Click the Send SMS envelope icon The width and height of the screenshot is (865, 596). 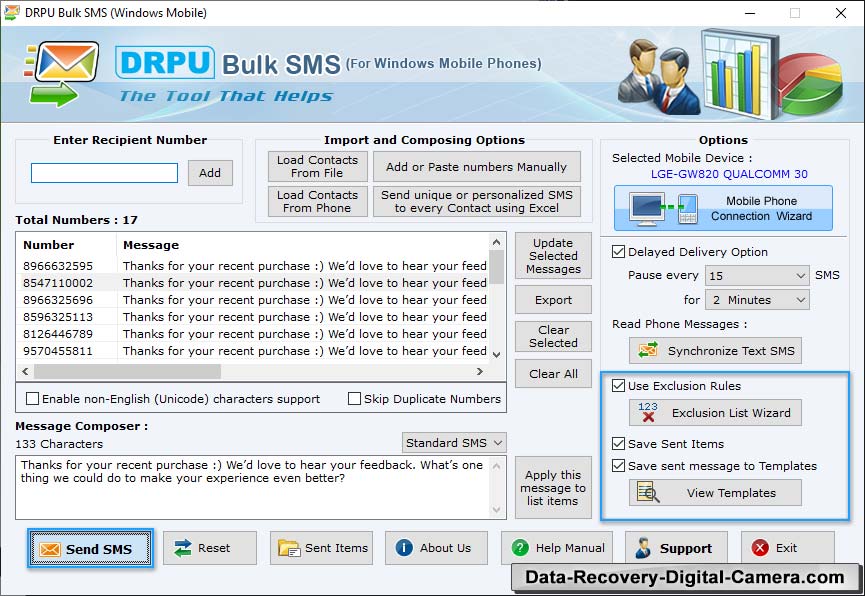[50, 549]
